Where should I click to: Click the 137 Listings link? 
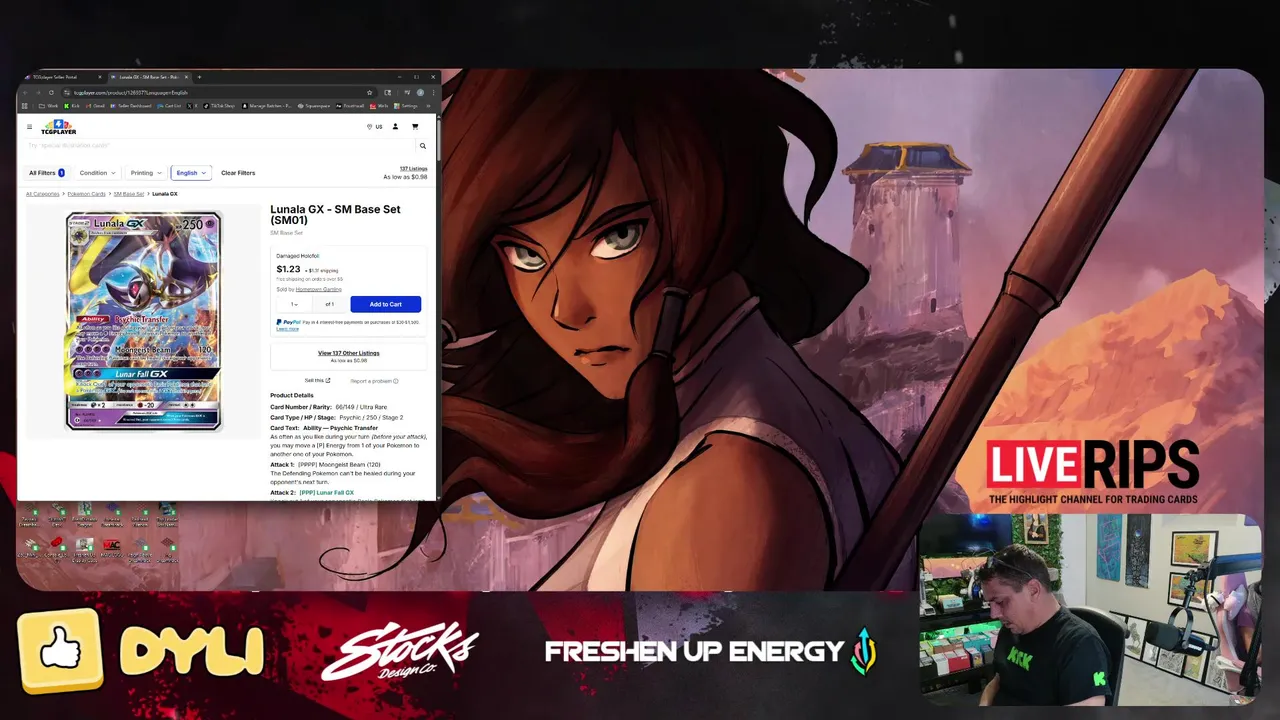(413, 168)
